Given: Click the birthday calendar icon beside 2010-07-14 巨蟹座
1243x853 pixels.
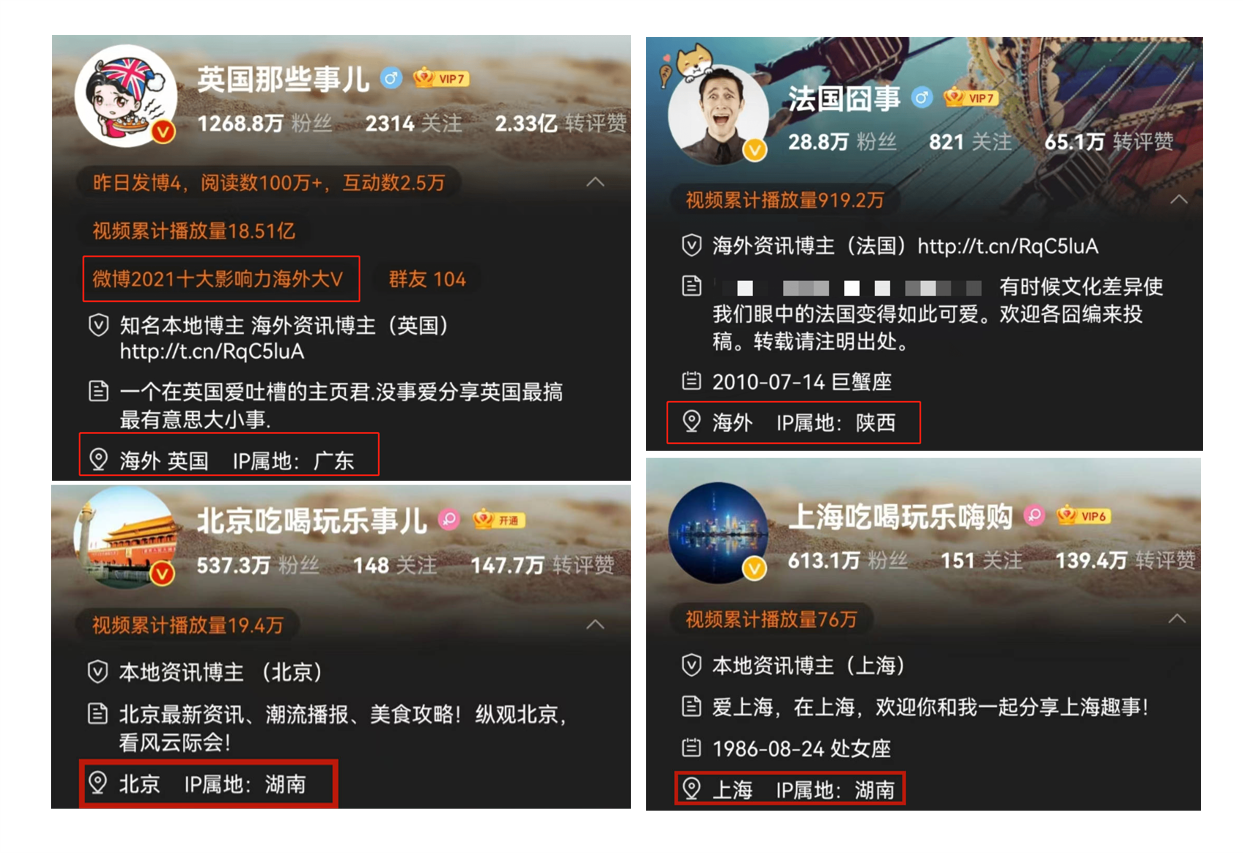Looking at the screenshot, I should click(x=691, y=381).
